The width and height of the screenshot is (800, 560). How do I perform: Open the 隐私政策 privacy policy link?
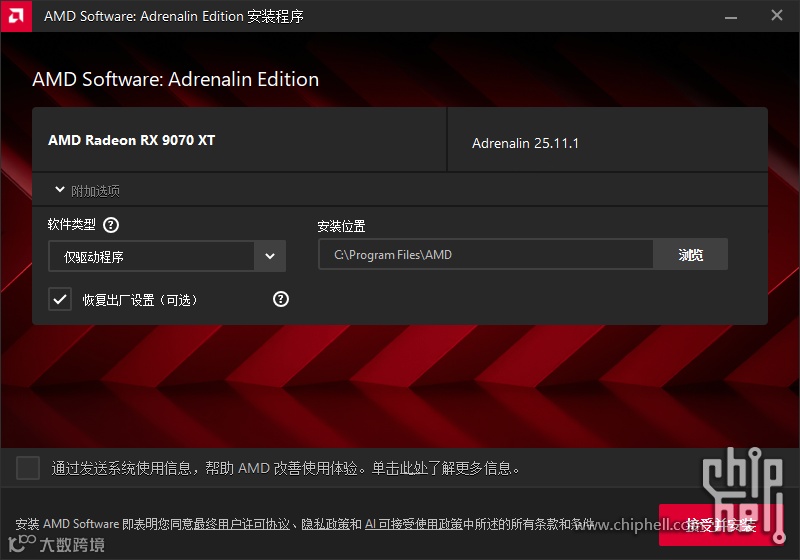(x=326, y=524)
